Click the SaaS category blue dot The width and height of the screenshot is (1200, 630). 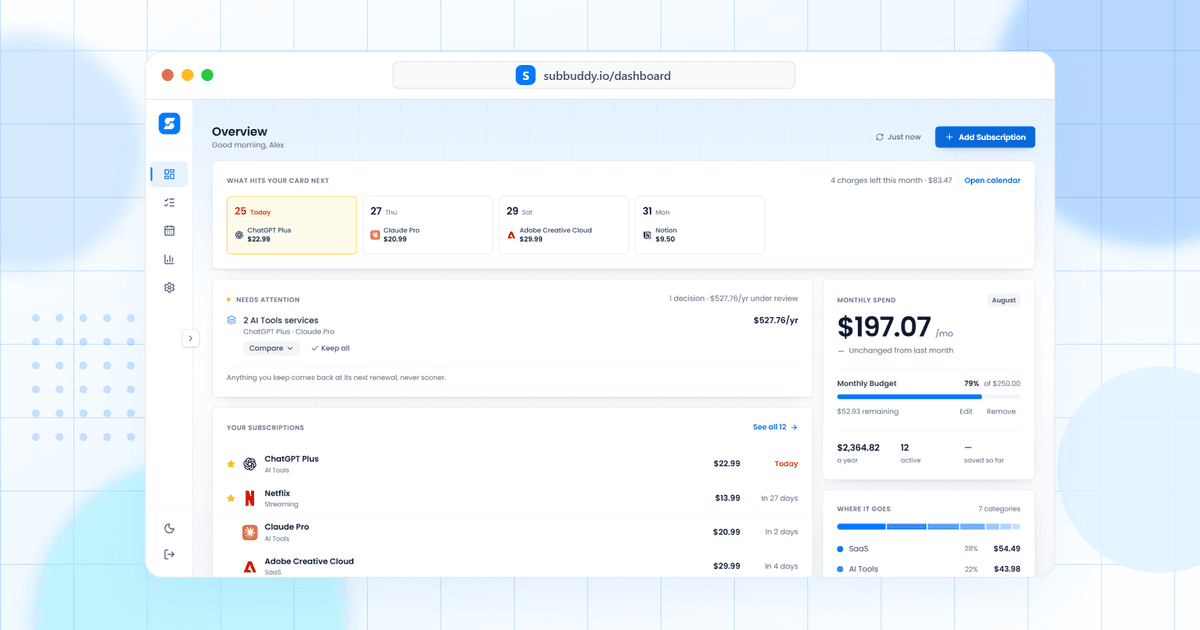(840, 549)
